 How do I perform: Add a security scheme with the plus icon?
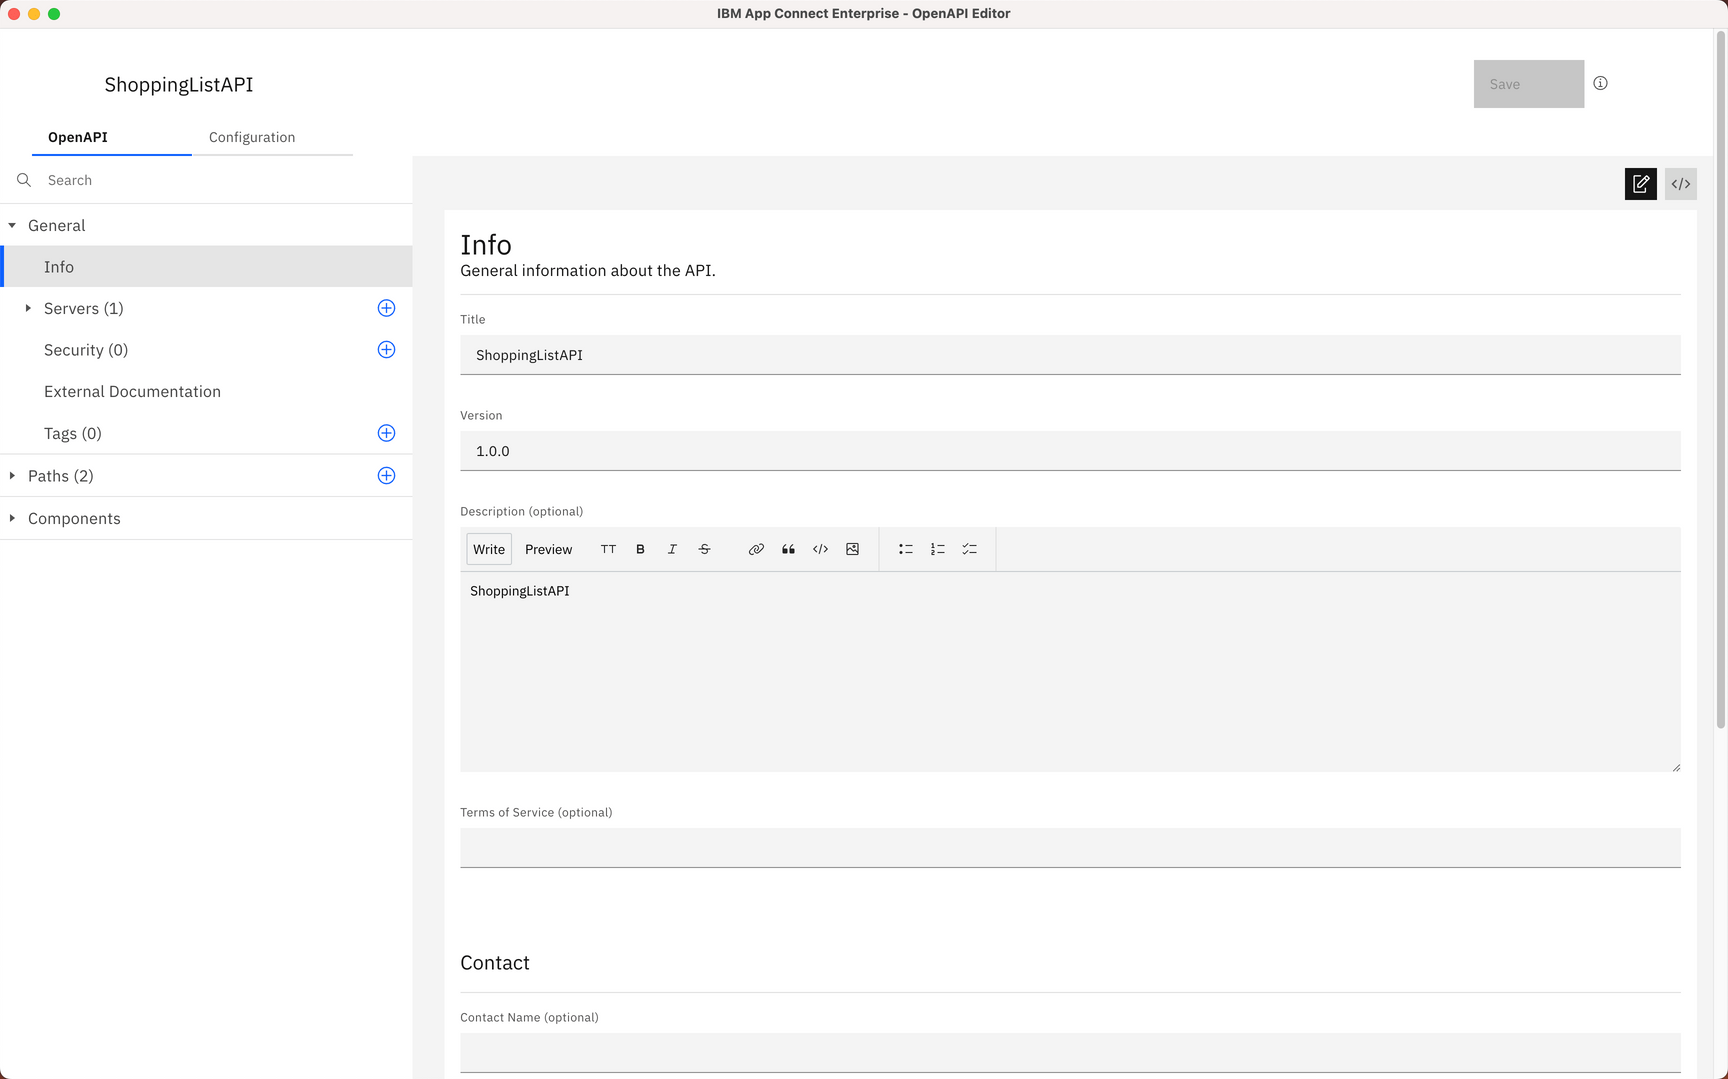386,350
